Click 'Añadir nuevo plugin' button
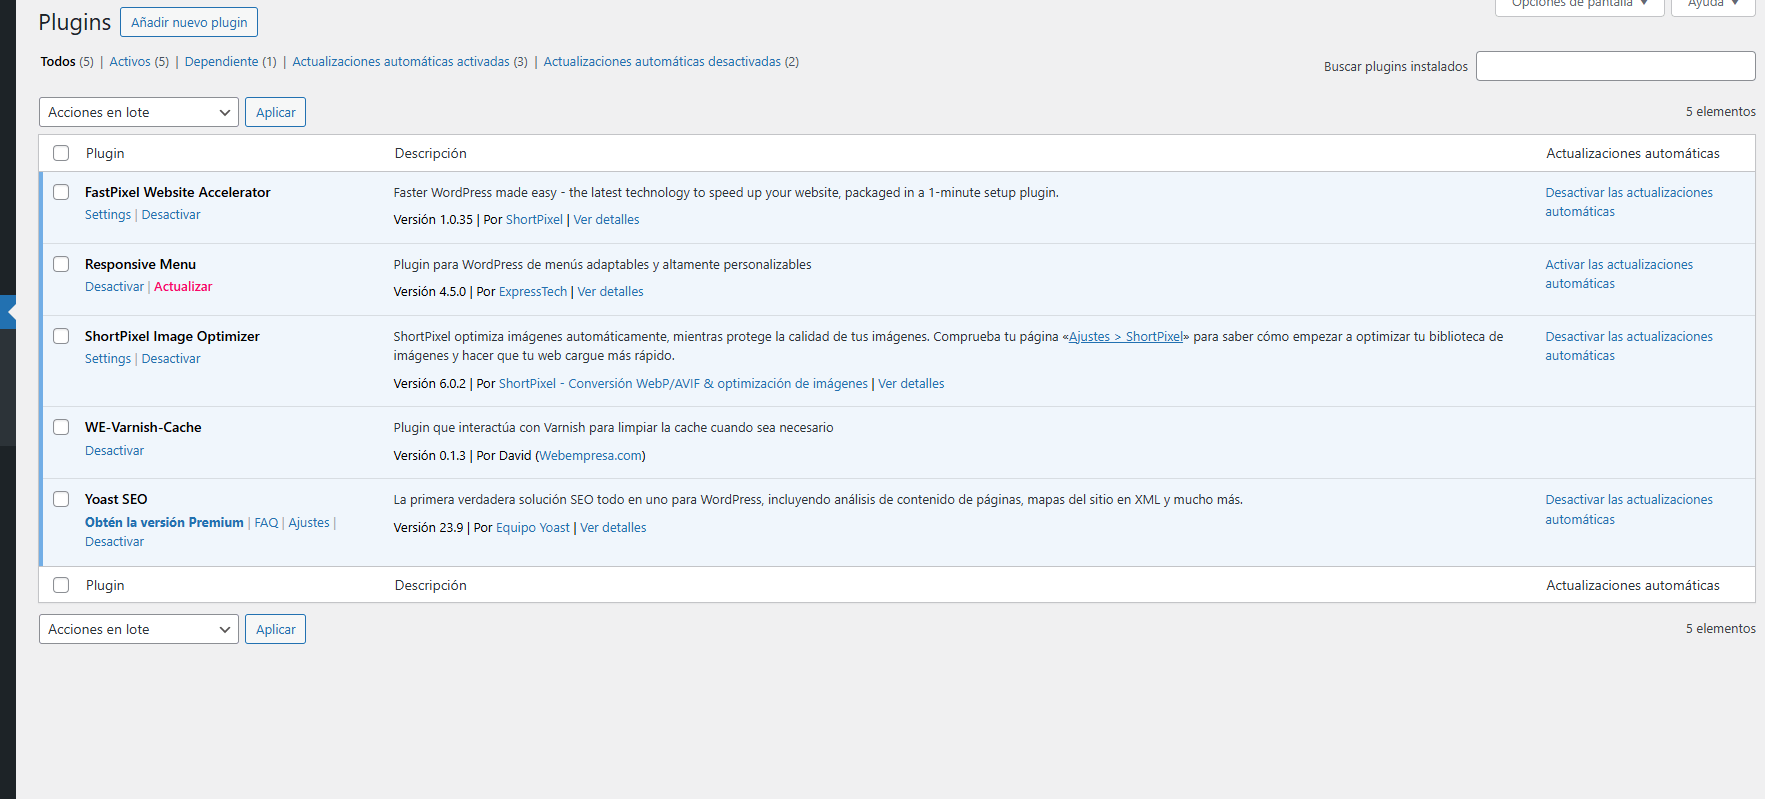 click(x=189, y=22)
